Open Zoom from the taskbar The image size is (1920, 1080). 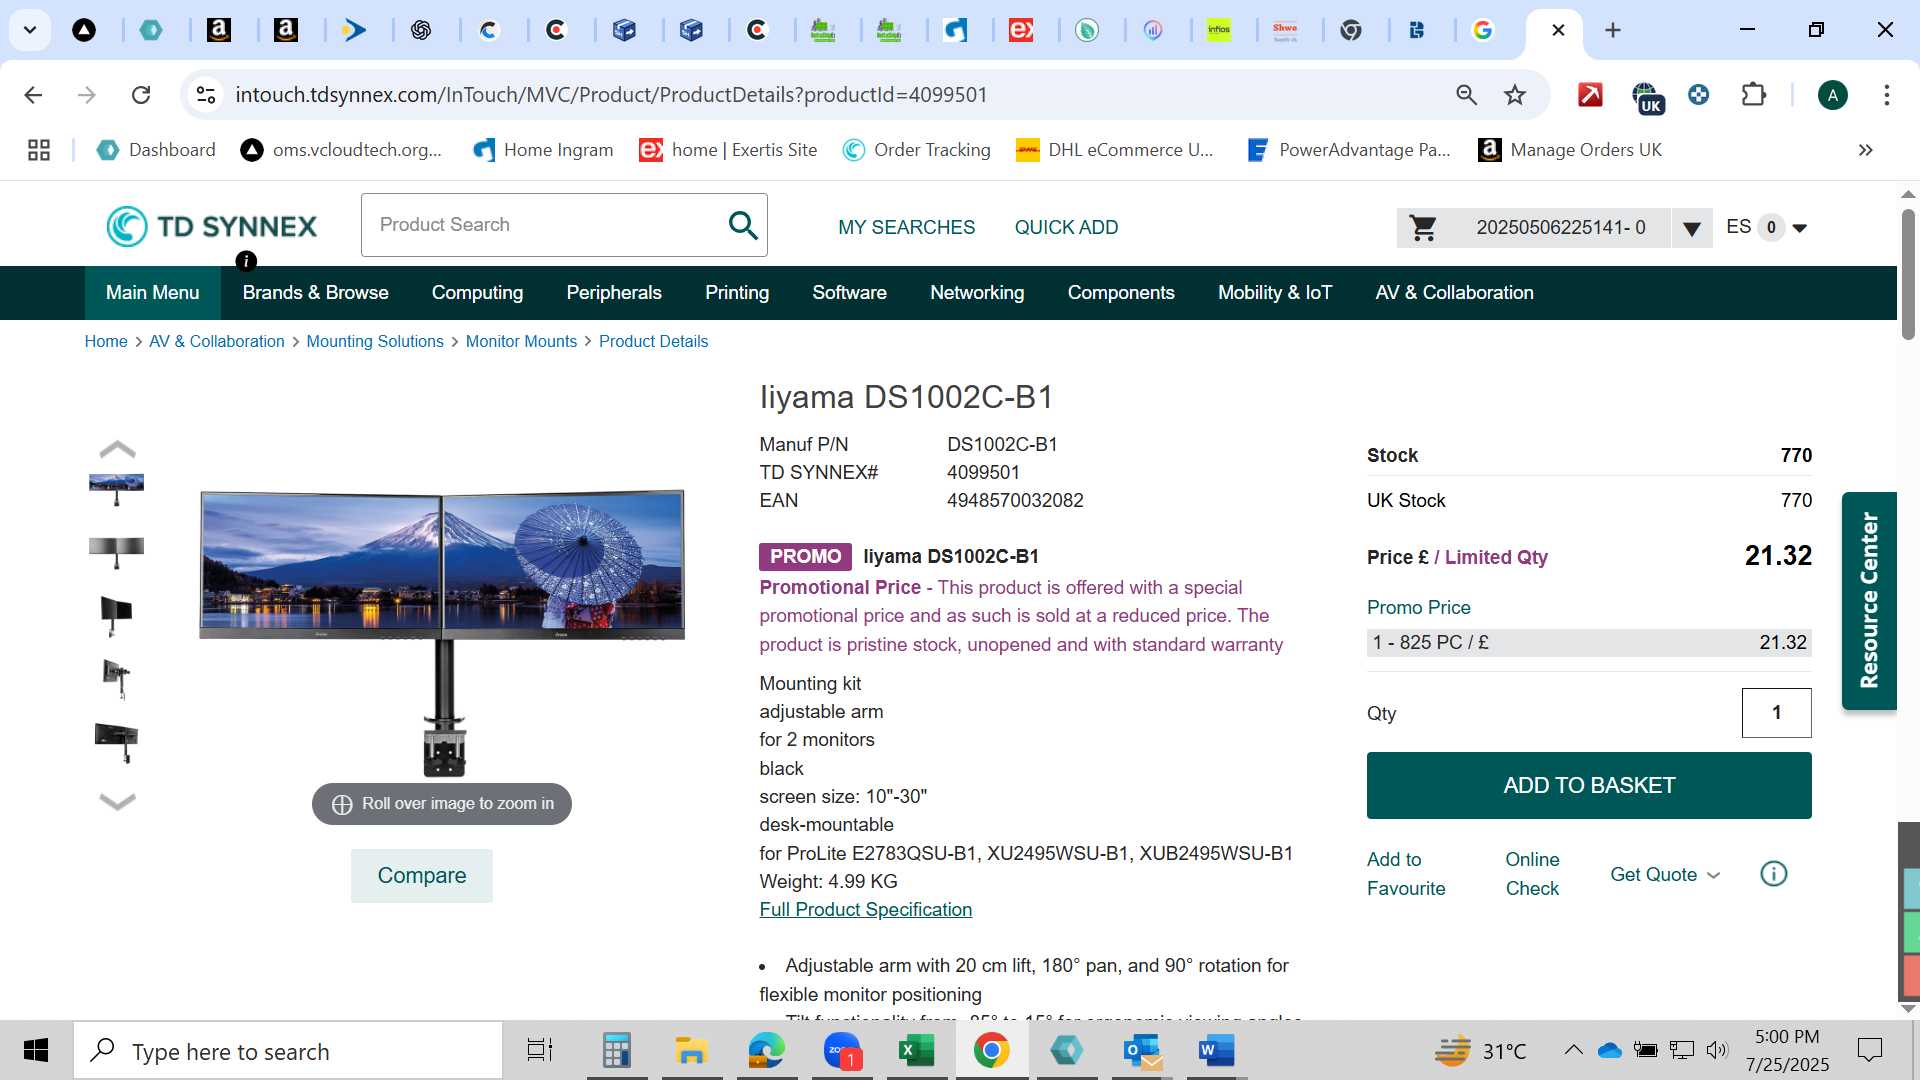(843, 1051)
